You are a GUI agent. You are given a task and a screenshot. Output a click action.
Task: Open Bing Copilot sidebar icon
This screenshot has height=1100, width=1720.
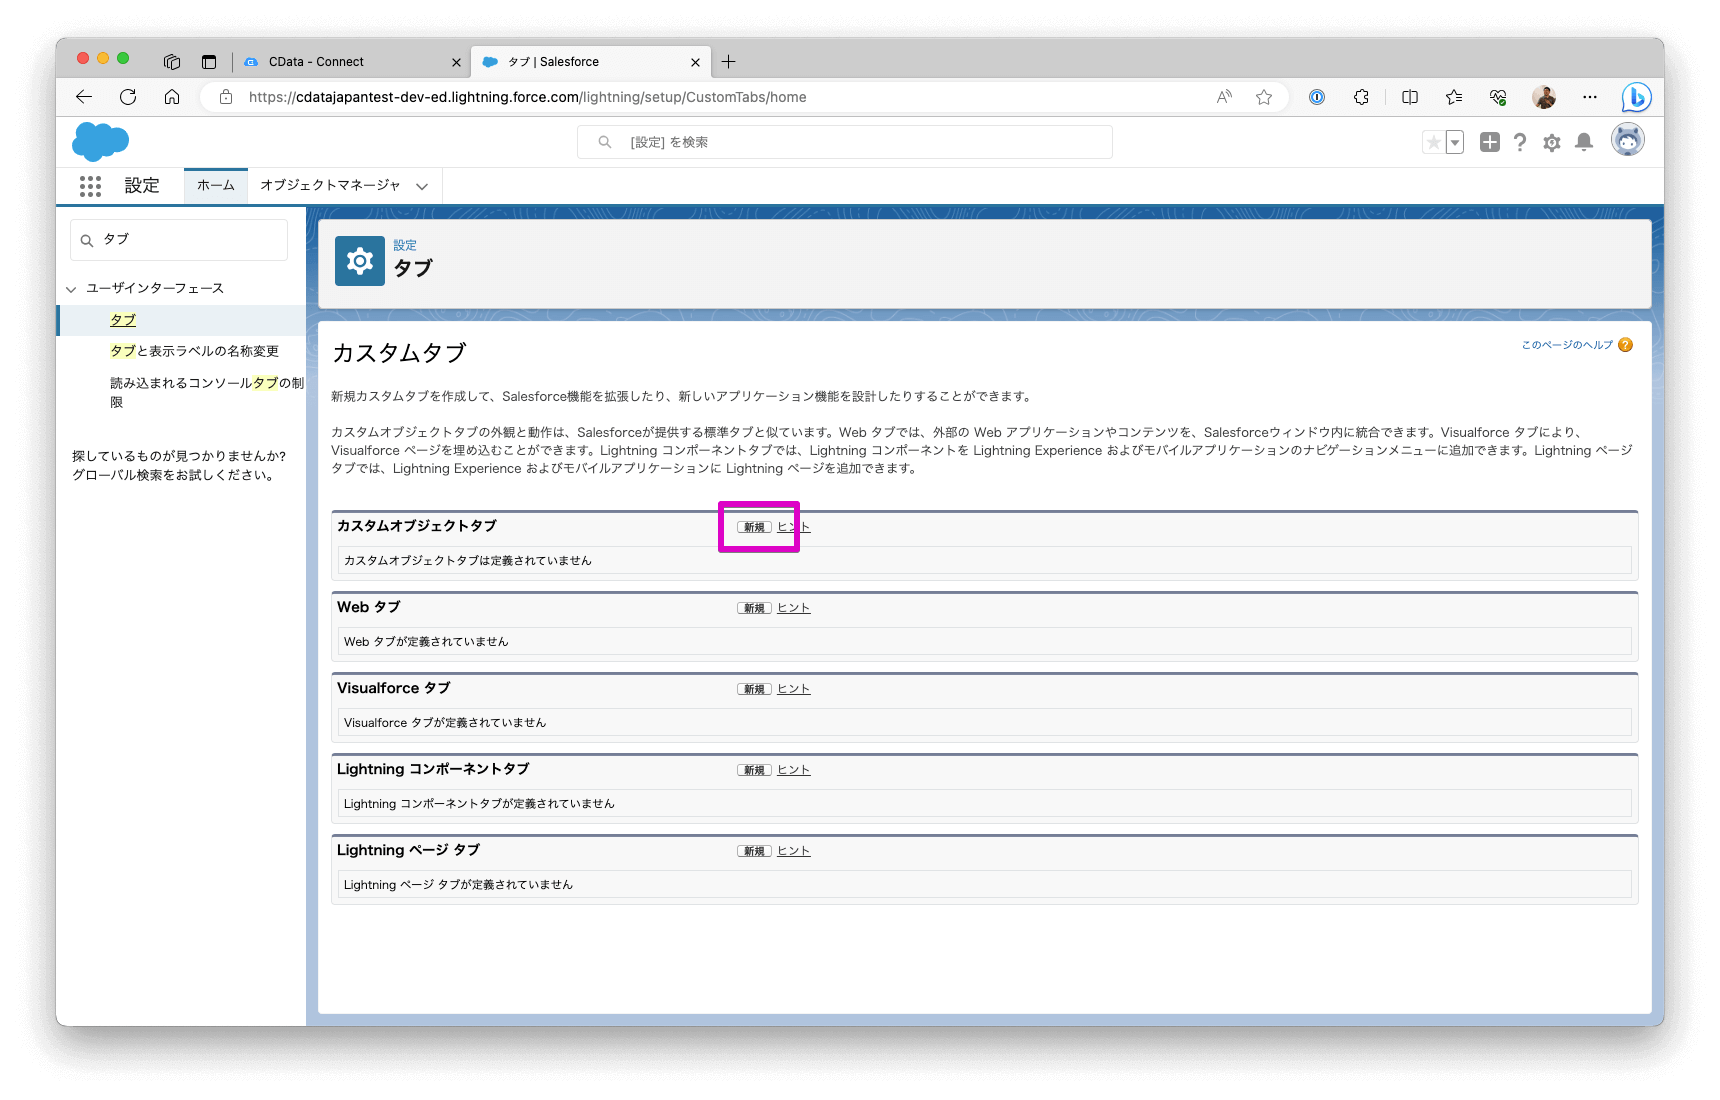pyautogui.click(x=1636, y=97)
